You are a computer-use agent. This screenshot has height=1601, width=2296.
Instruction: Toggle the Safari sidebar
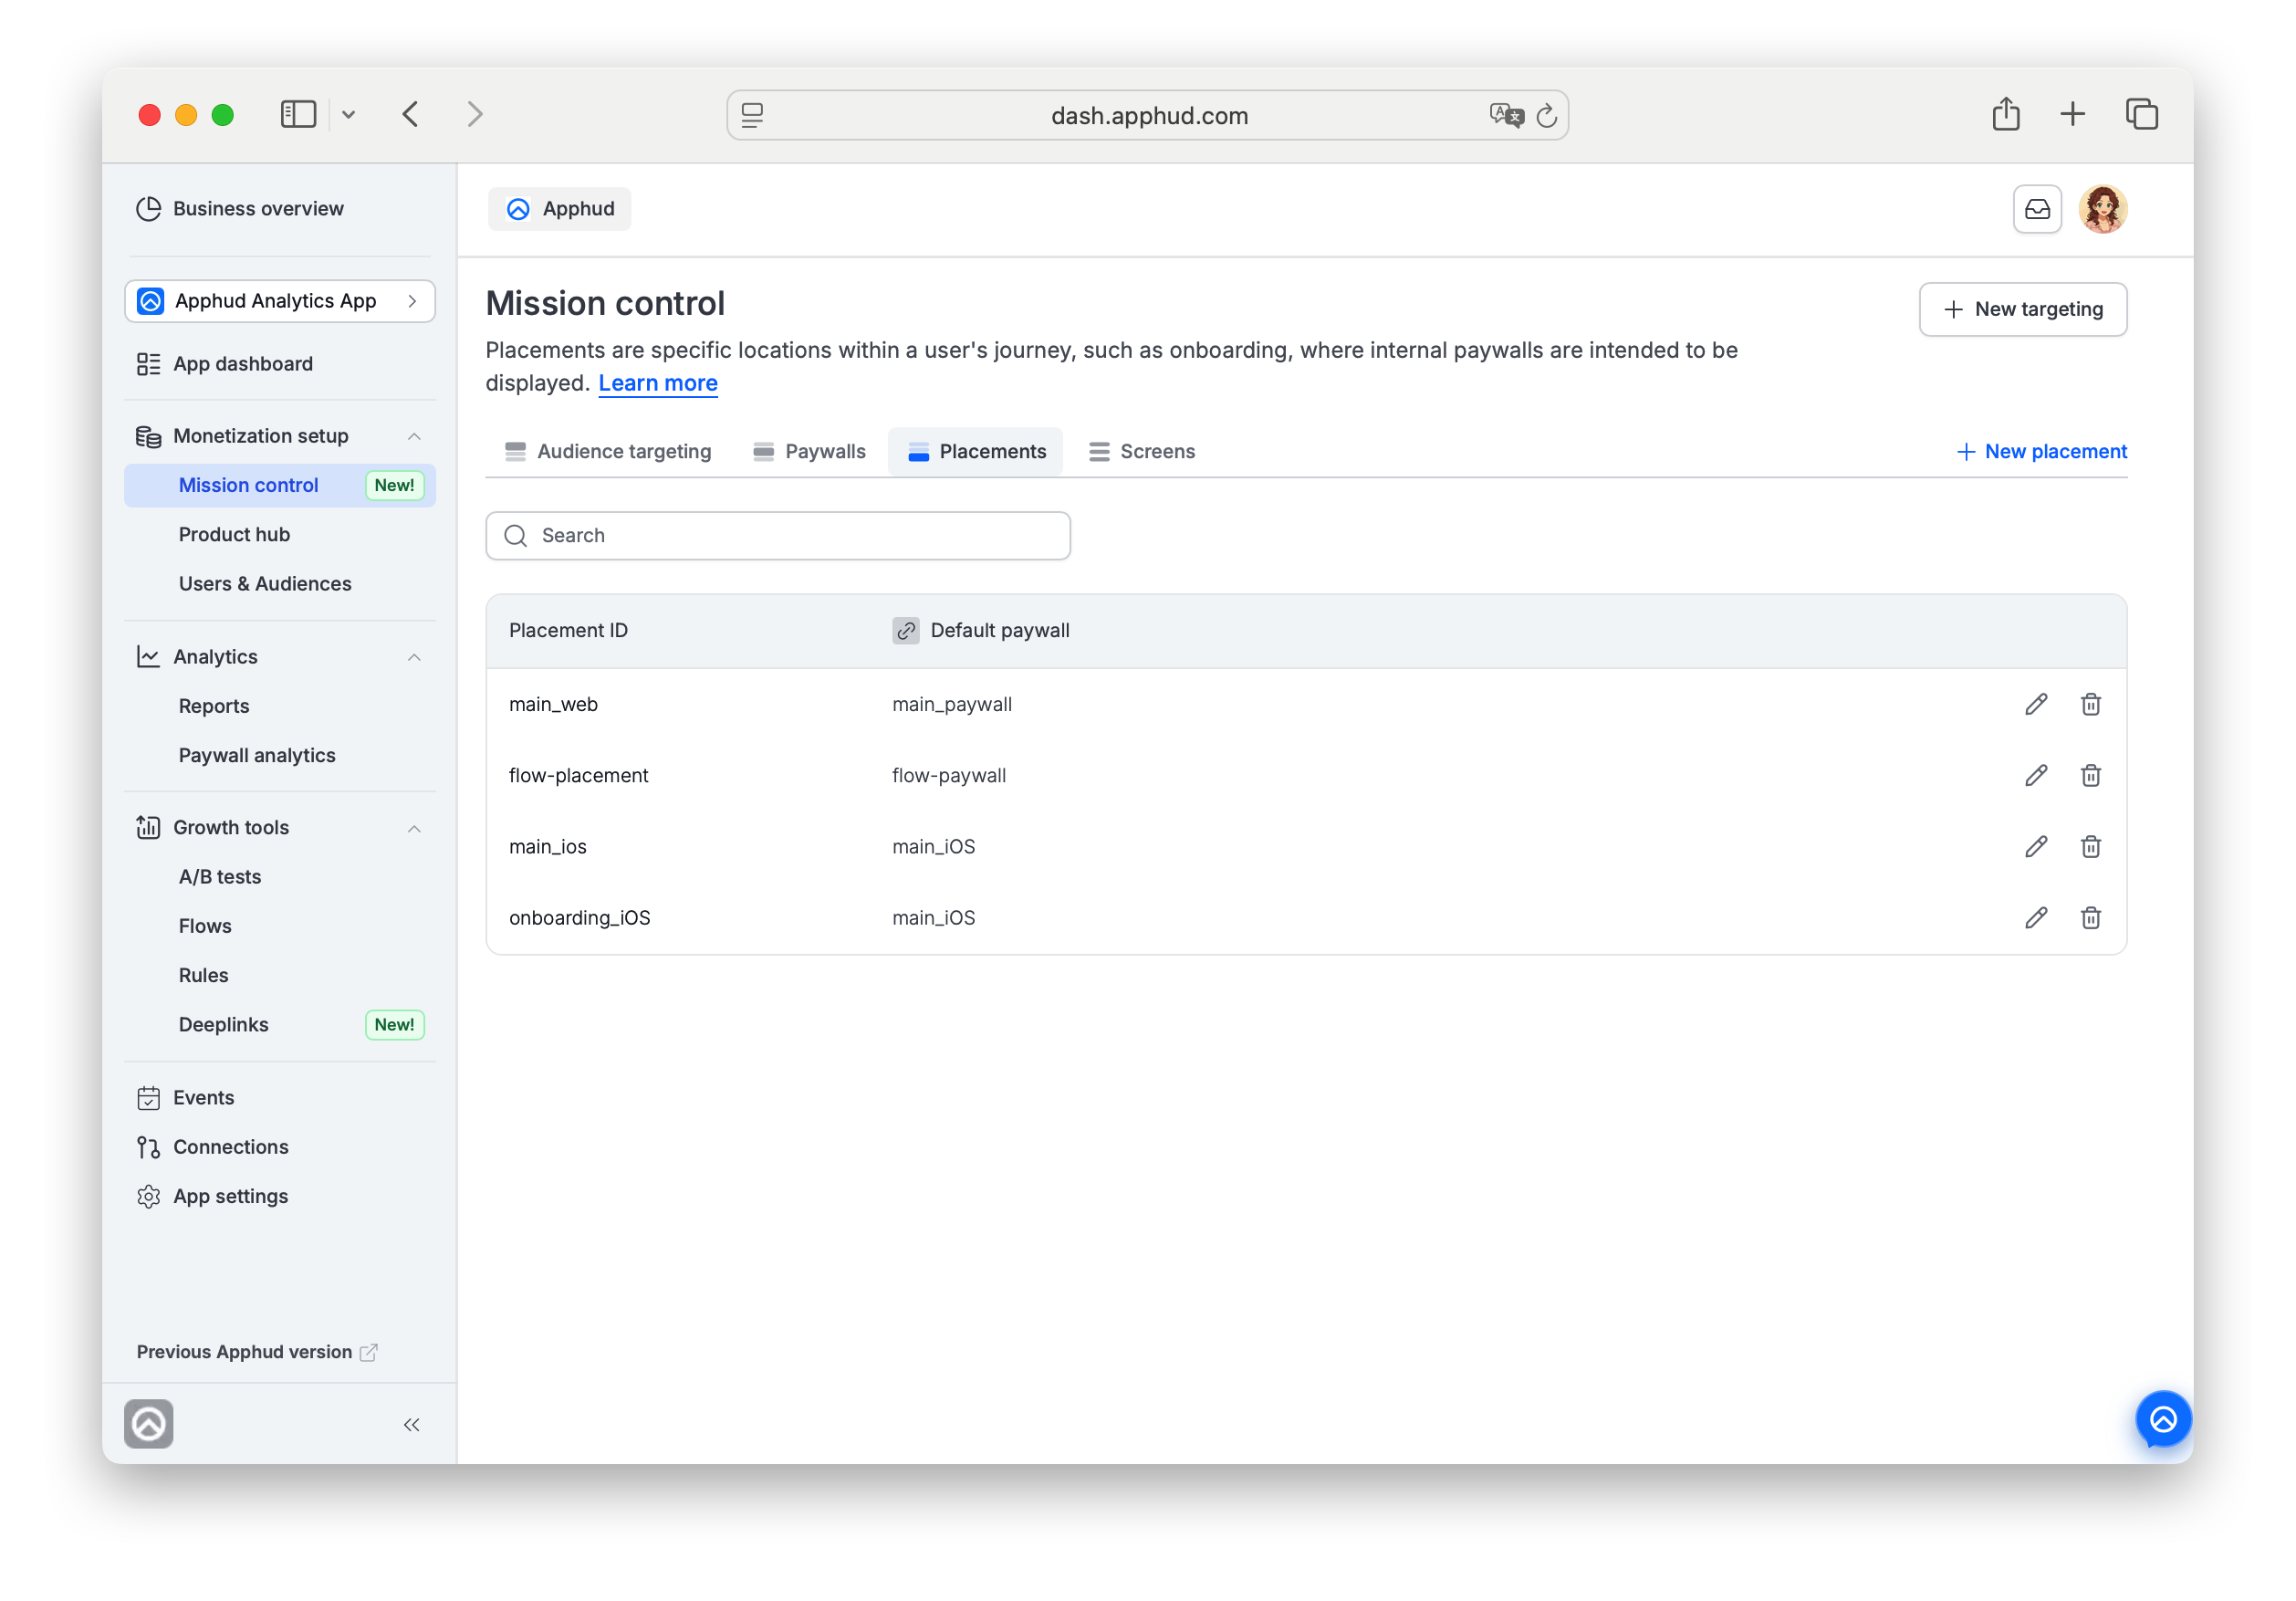[x=298, y=114]
